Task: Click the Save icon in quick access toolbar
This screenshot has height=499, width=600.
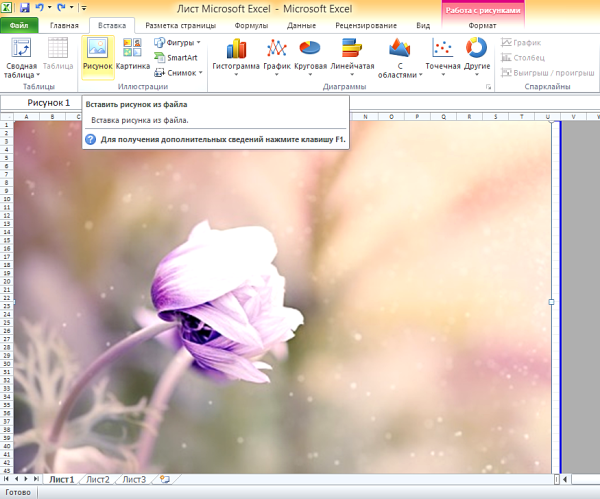Action: point(23,7)
